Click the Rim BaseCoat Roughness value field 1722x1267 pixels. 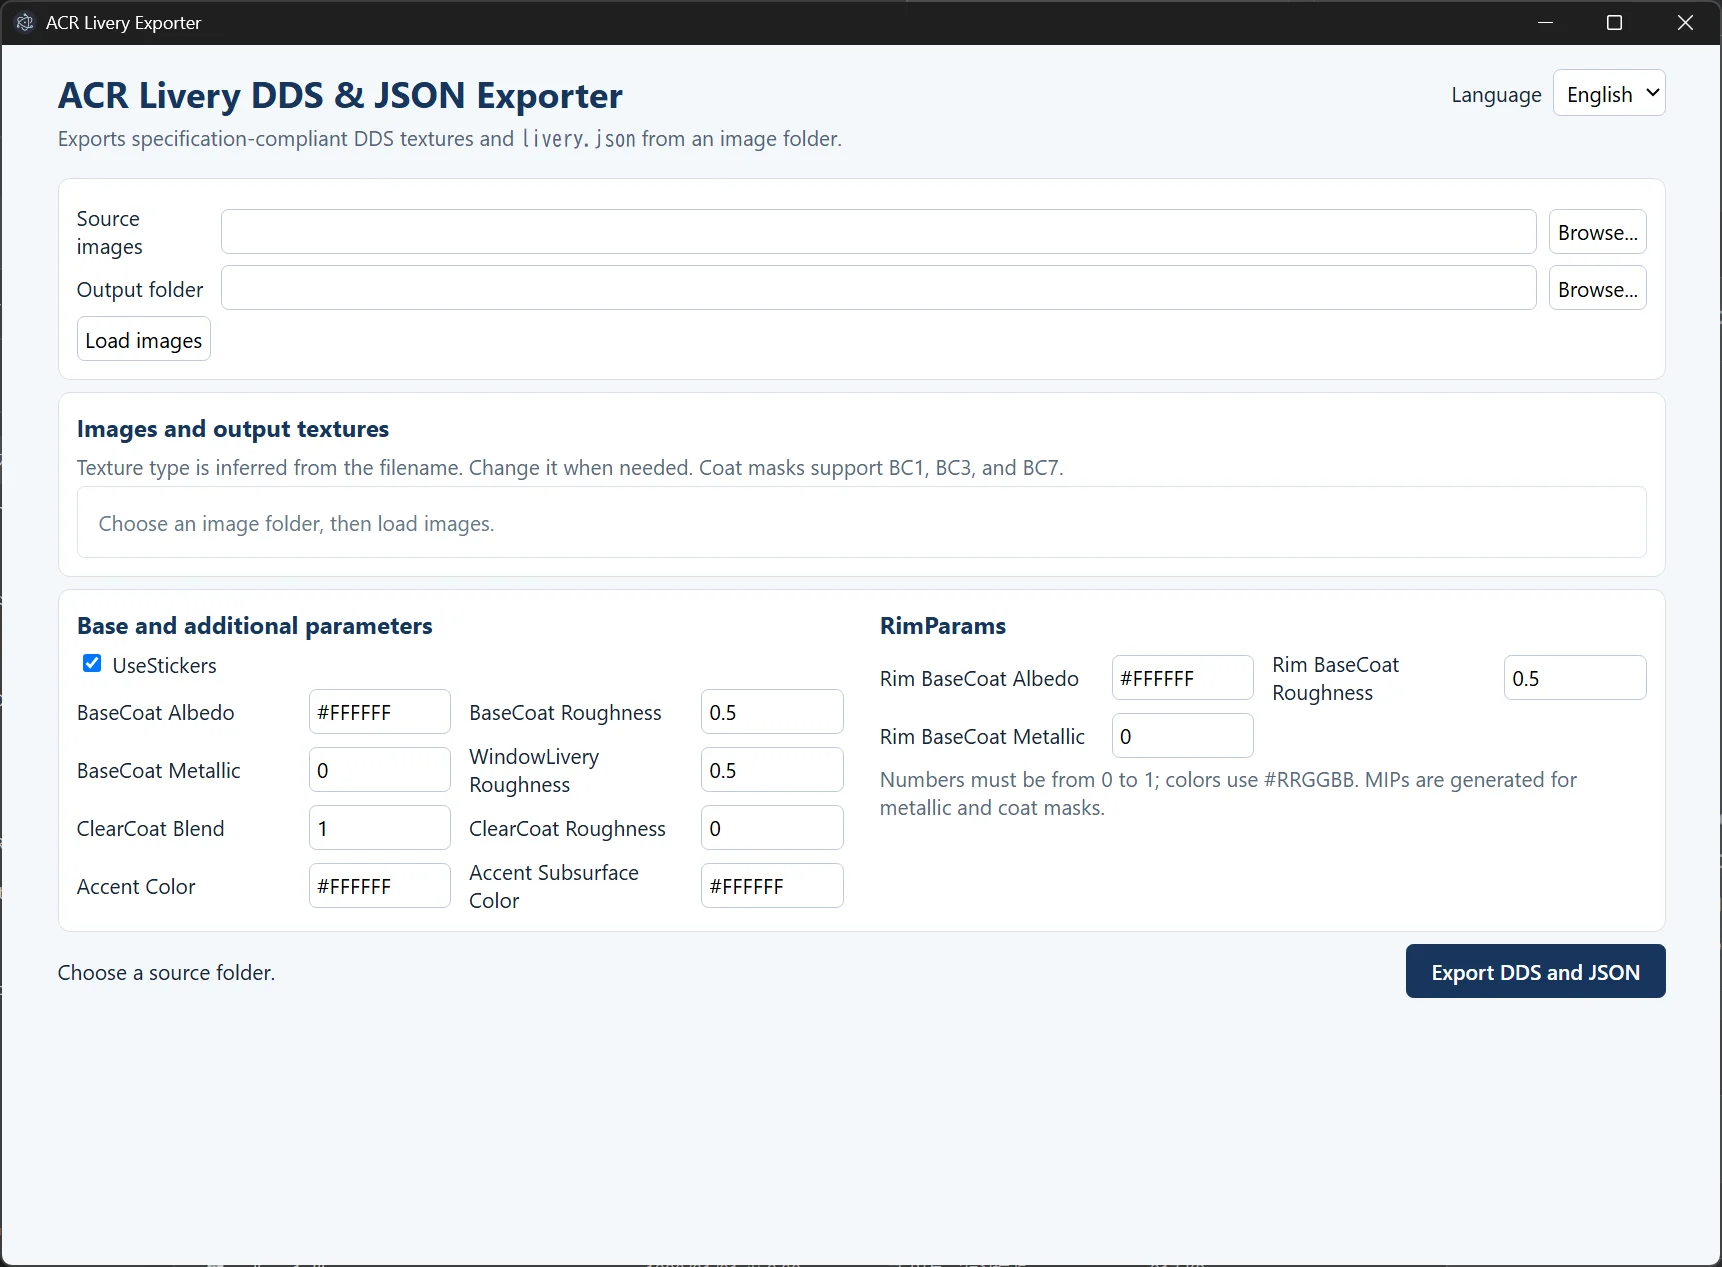[1574, 678]
